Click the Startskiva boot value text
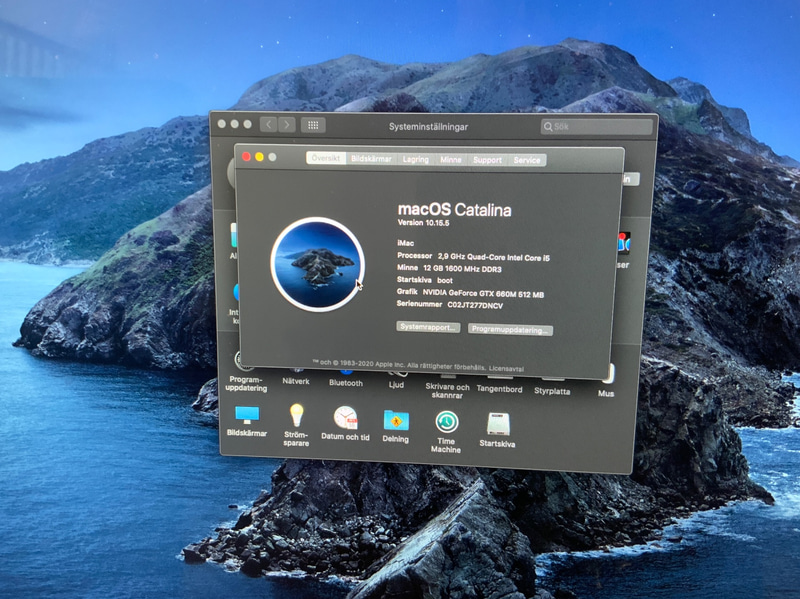This screenshot has height=599, width=800. click(445, 280)
